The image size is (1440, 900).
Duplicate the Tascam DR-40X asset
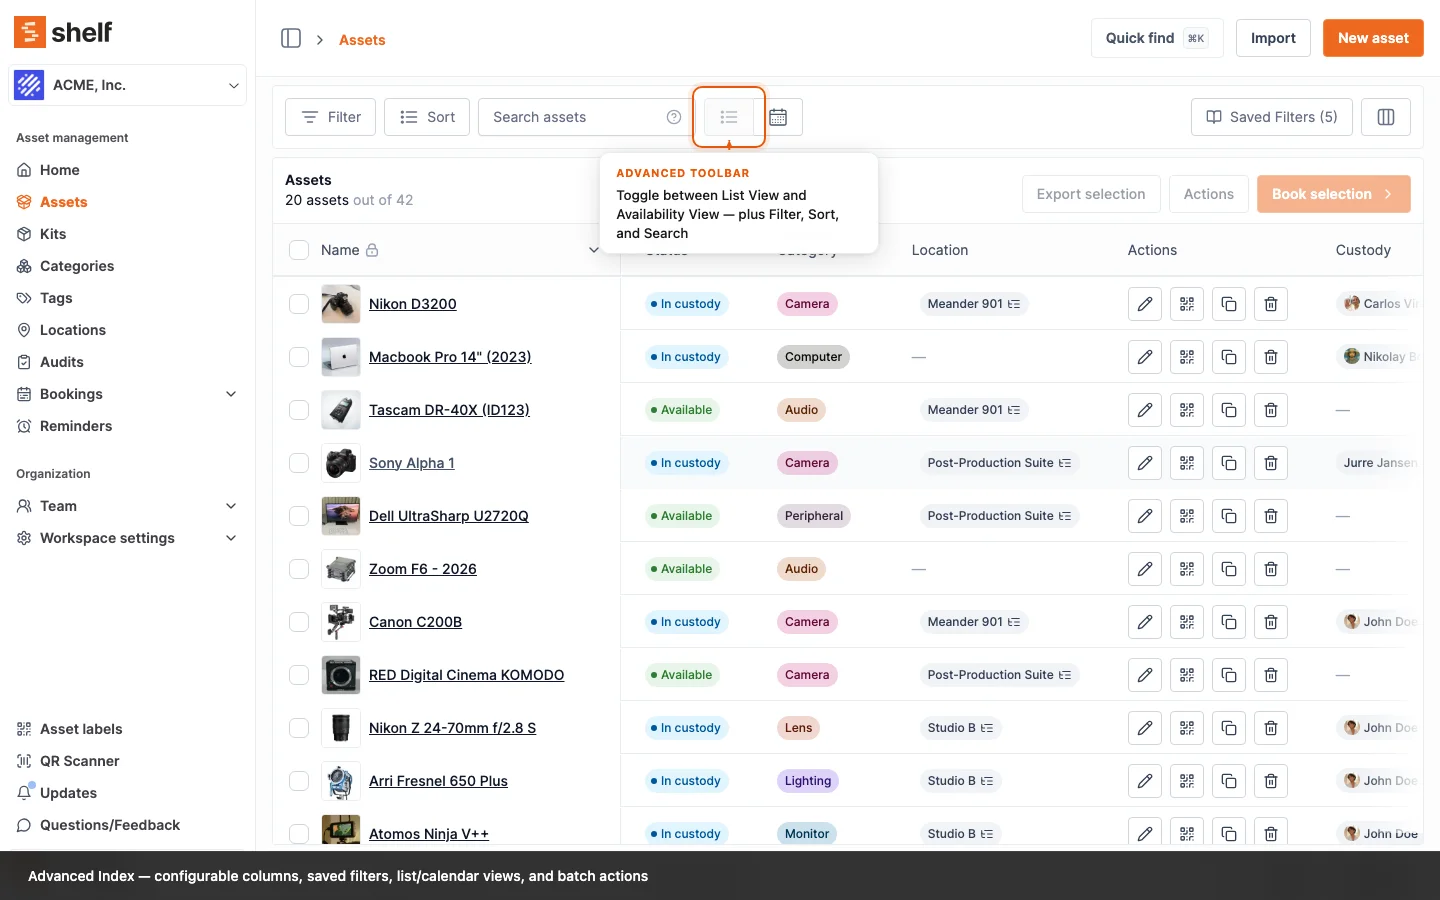point(1229,410)
